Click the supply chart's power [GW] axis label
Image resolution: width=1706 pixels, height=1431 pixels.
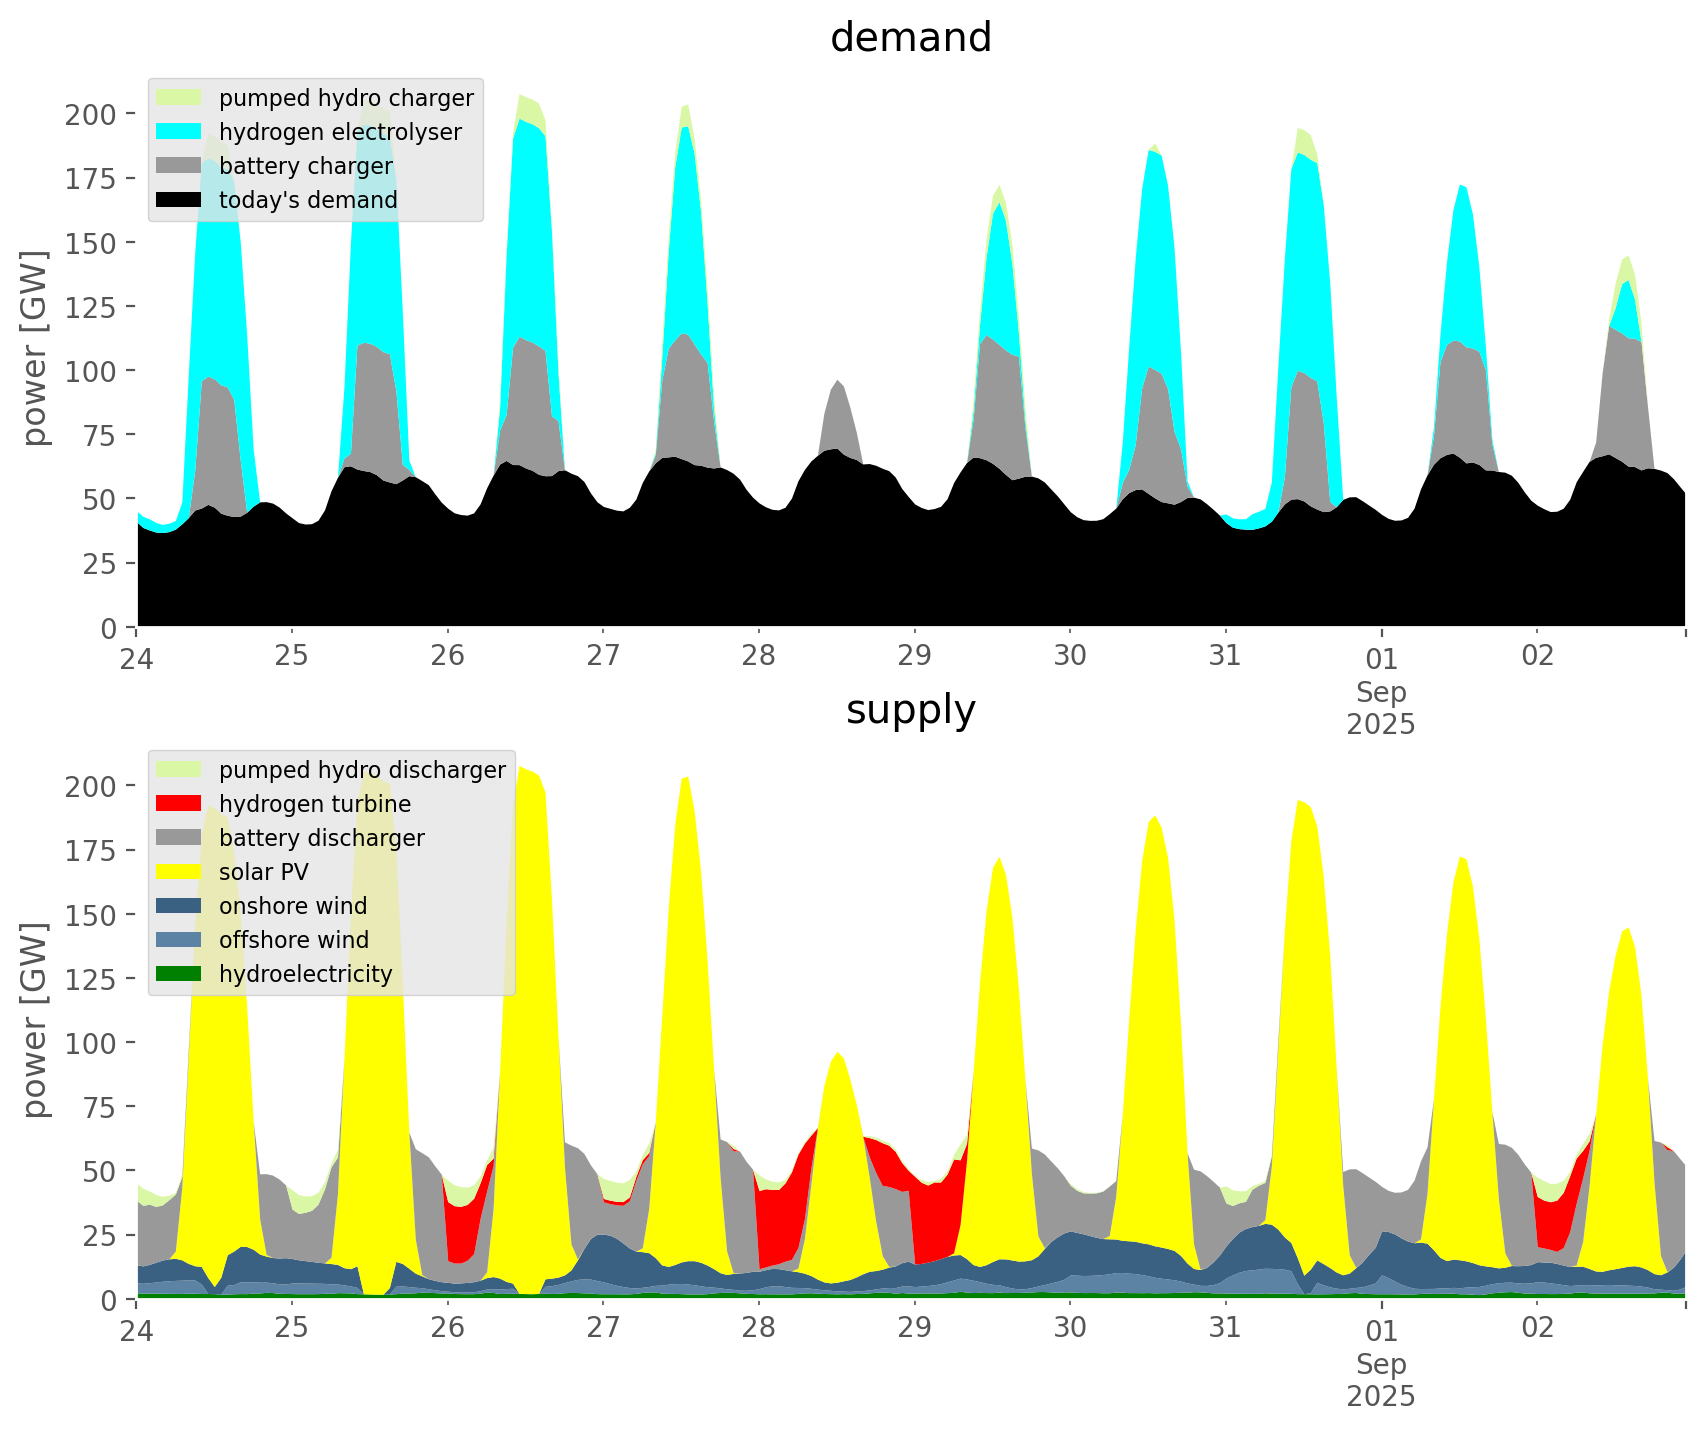(x=35, y=1020)
